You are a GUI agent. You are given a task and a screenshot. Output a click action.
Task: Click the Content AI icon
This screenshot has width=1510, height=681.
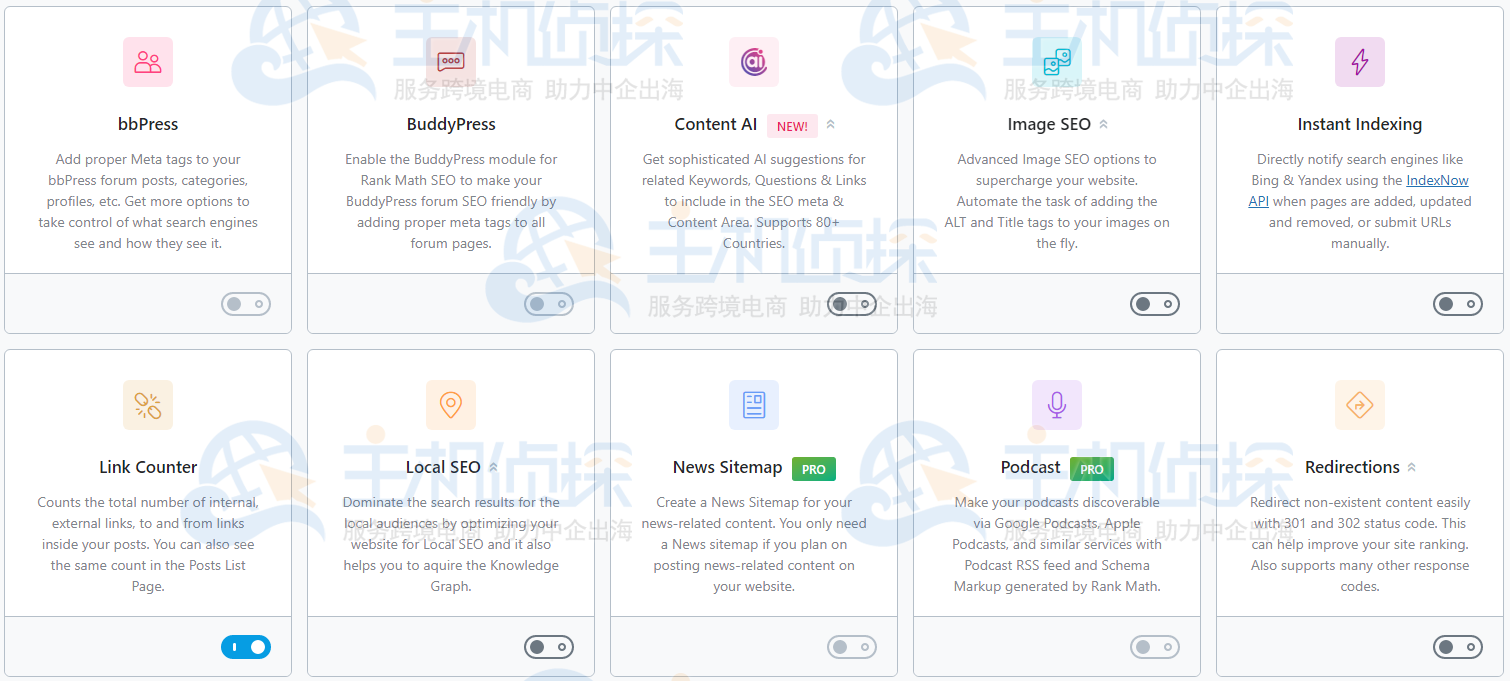(754, 62)
